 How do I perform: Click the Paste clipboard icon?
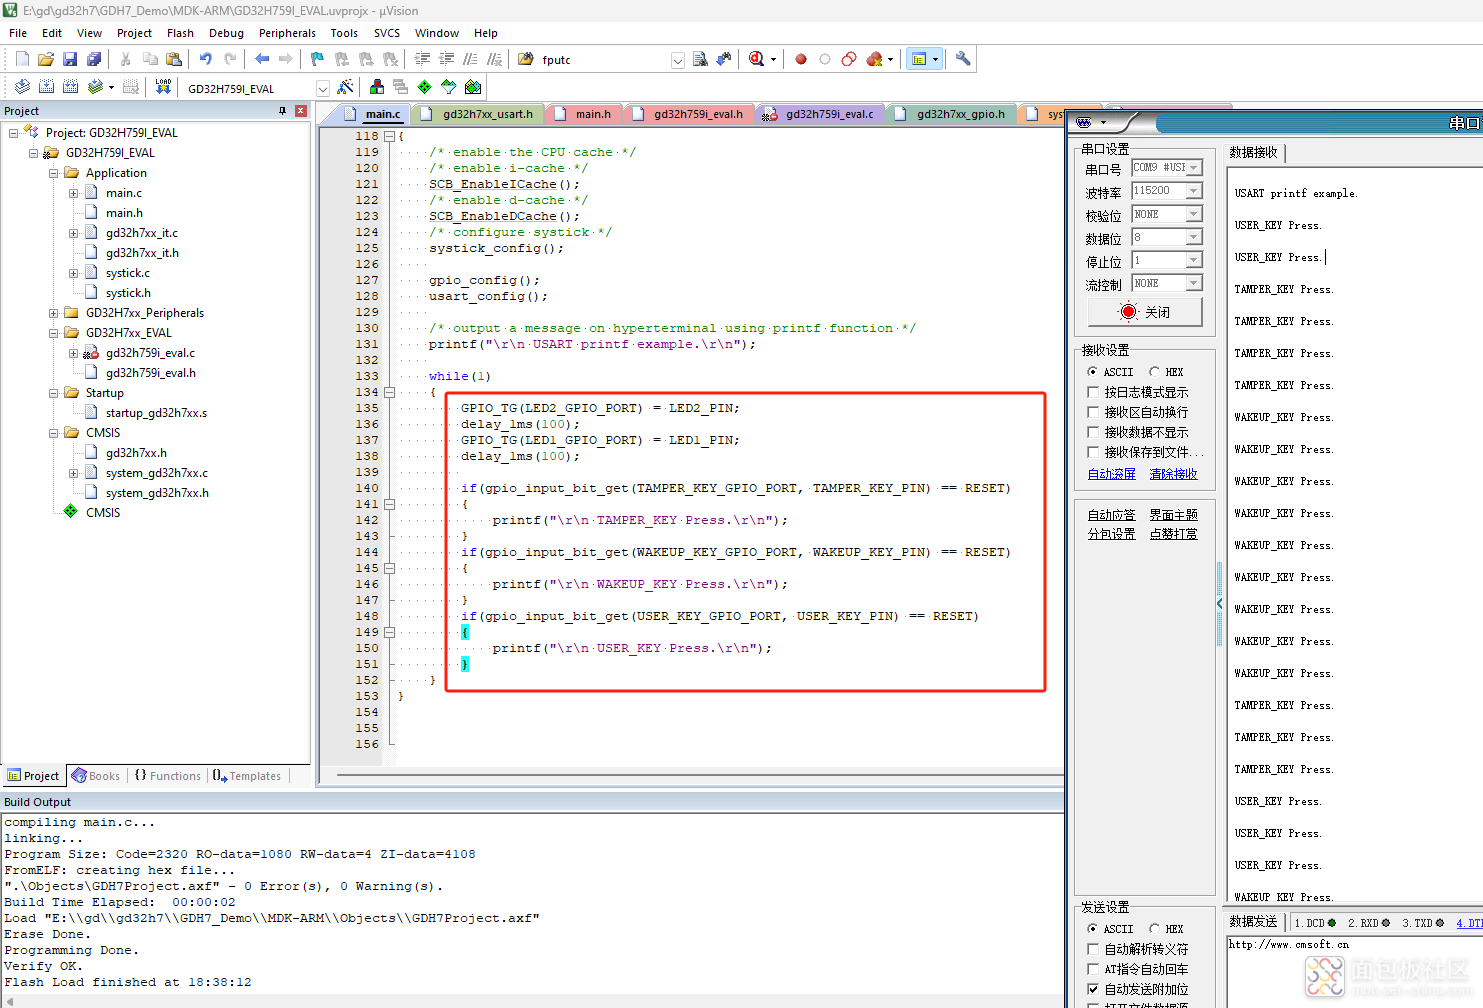point(174,59)
